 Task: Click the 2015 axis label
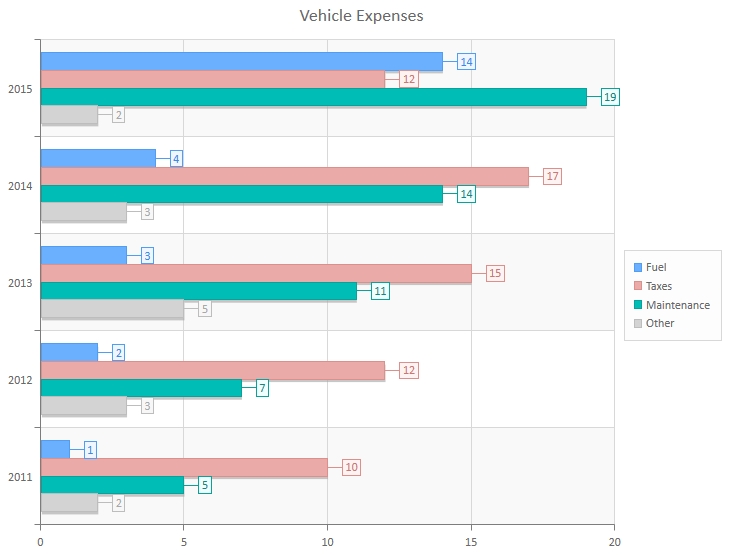coord(20,89)
